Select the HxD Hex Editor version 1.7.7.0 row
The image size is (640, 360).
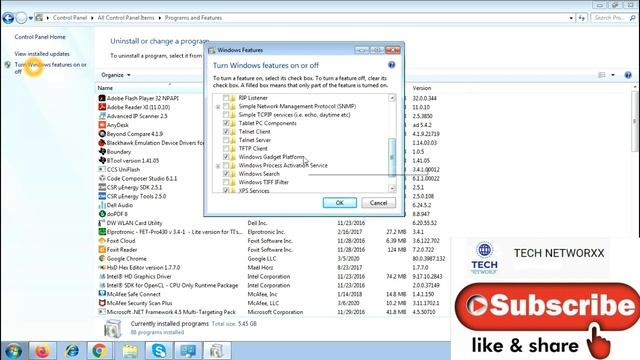click(272, 268)
